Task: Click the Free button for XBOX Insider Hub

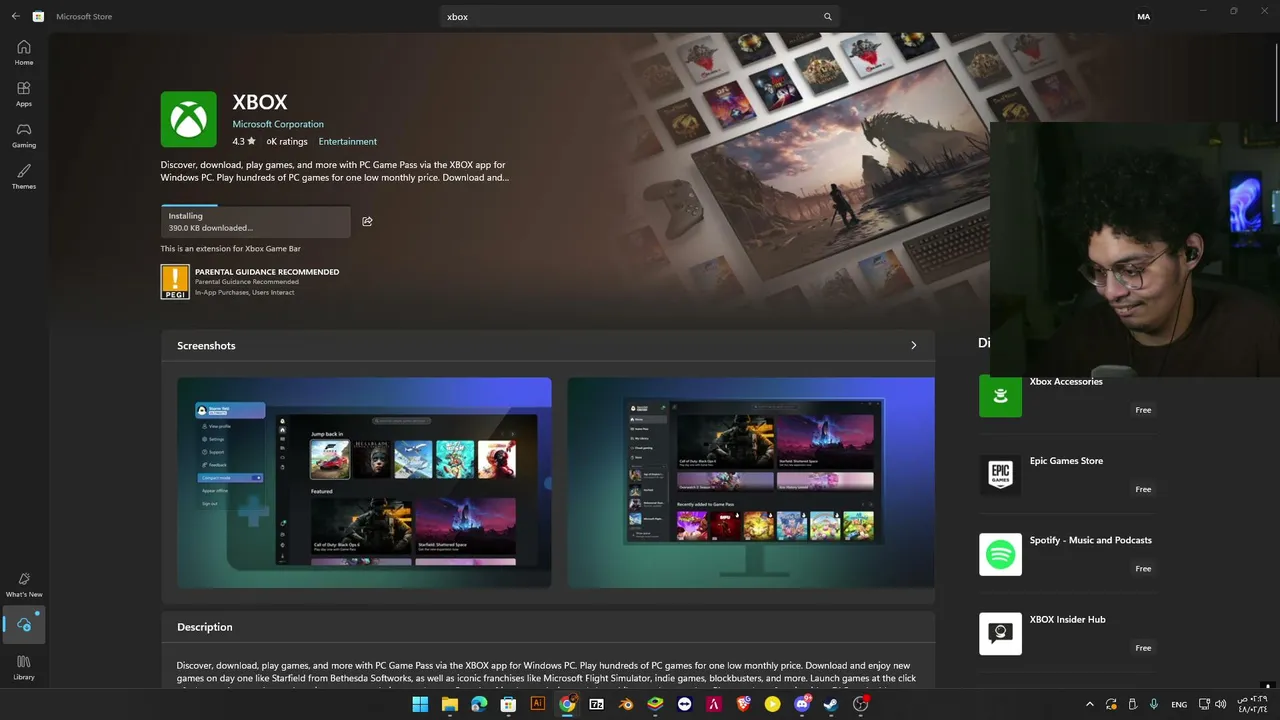Action: click(1143, 648)
